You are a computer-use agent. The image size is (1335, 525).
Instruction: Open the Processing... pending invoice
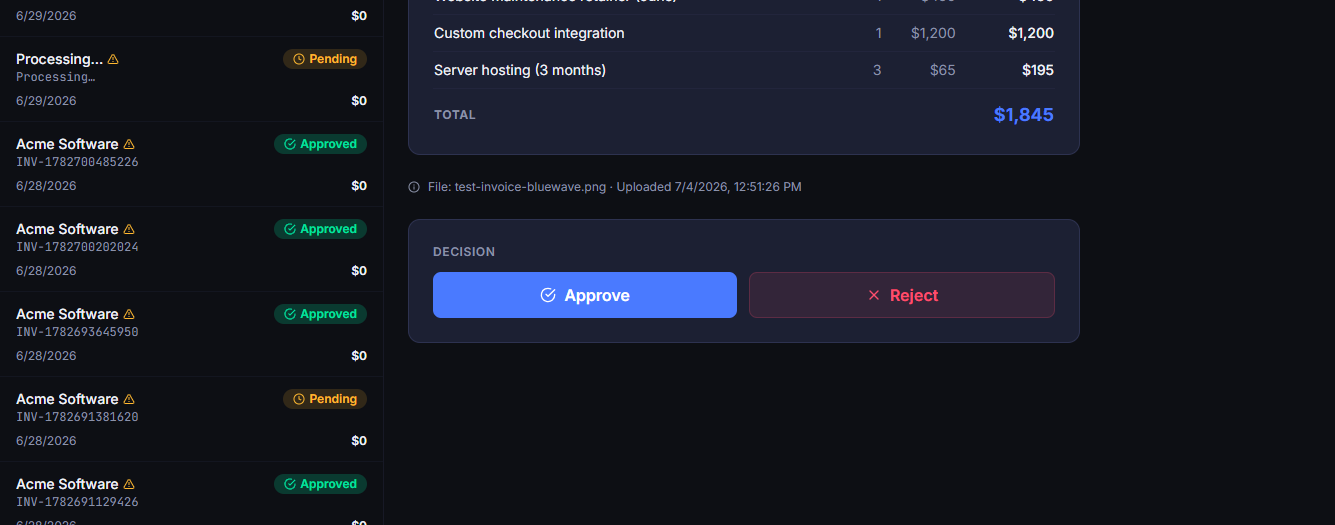191,79
